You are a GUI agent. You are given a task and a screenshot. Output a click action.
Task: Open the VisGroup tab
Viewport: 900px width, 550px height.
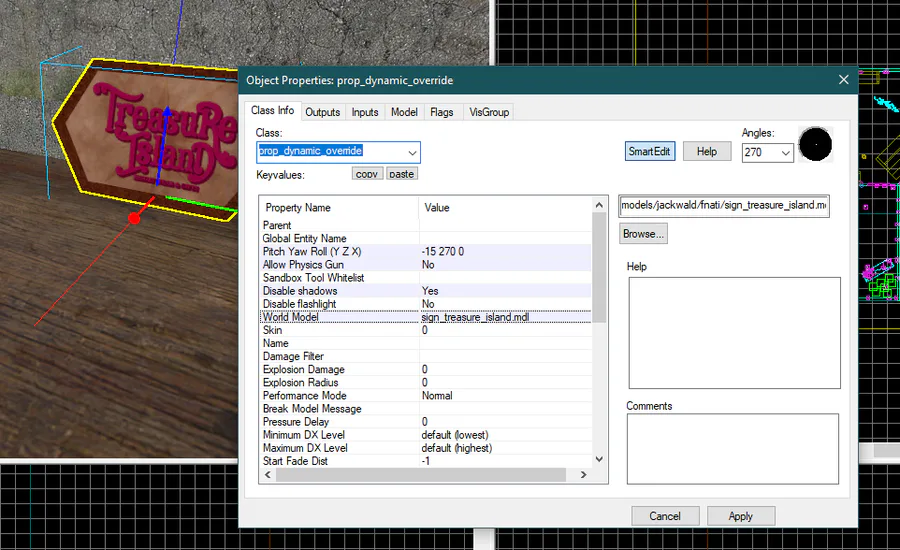point(489,113)
